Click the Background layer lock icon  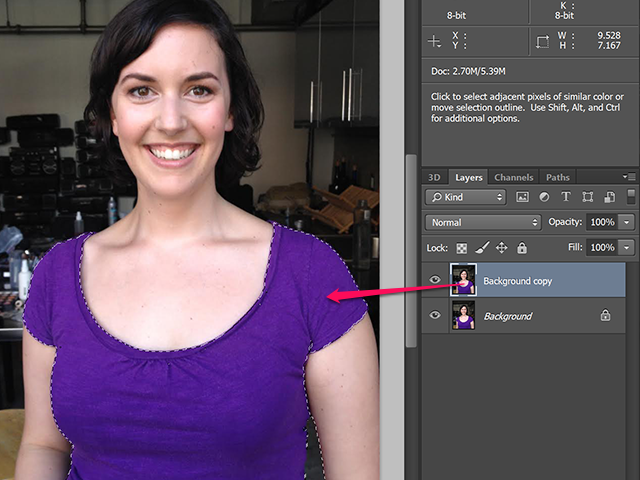[605, 315]
